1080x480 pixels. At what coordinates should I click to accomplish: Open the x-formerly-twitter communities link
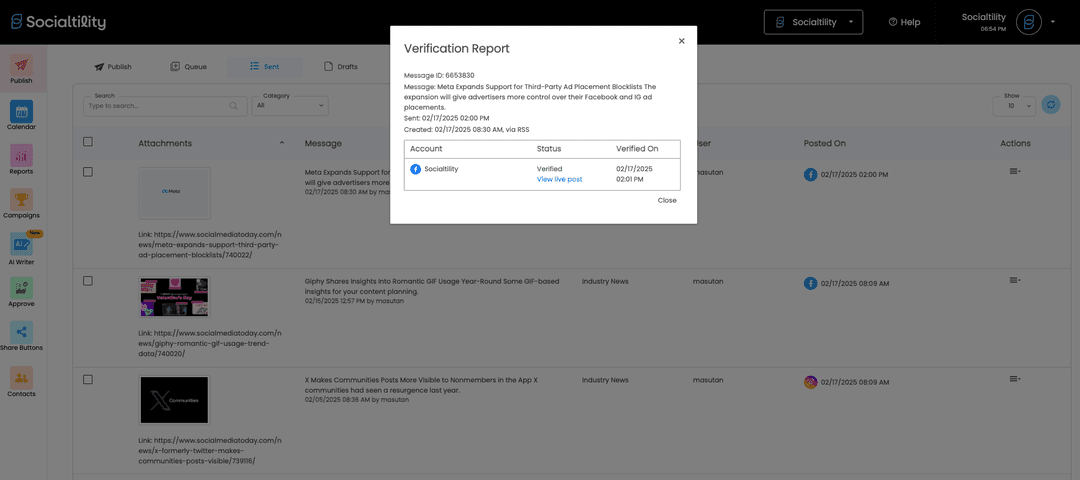click(210, 450)
